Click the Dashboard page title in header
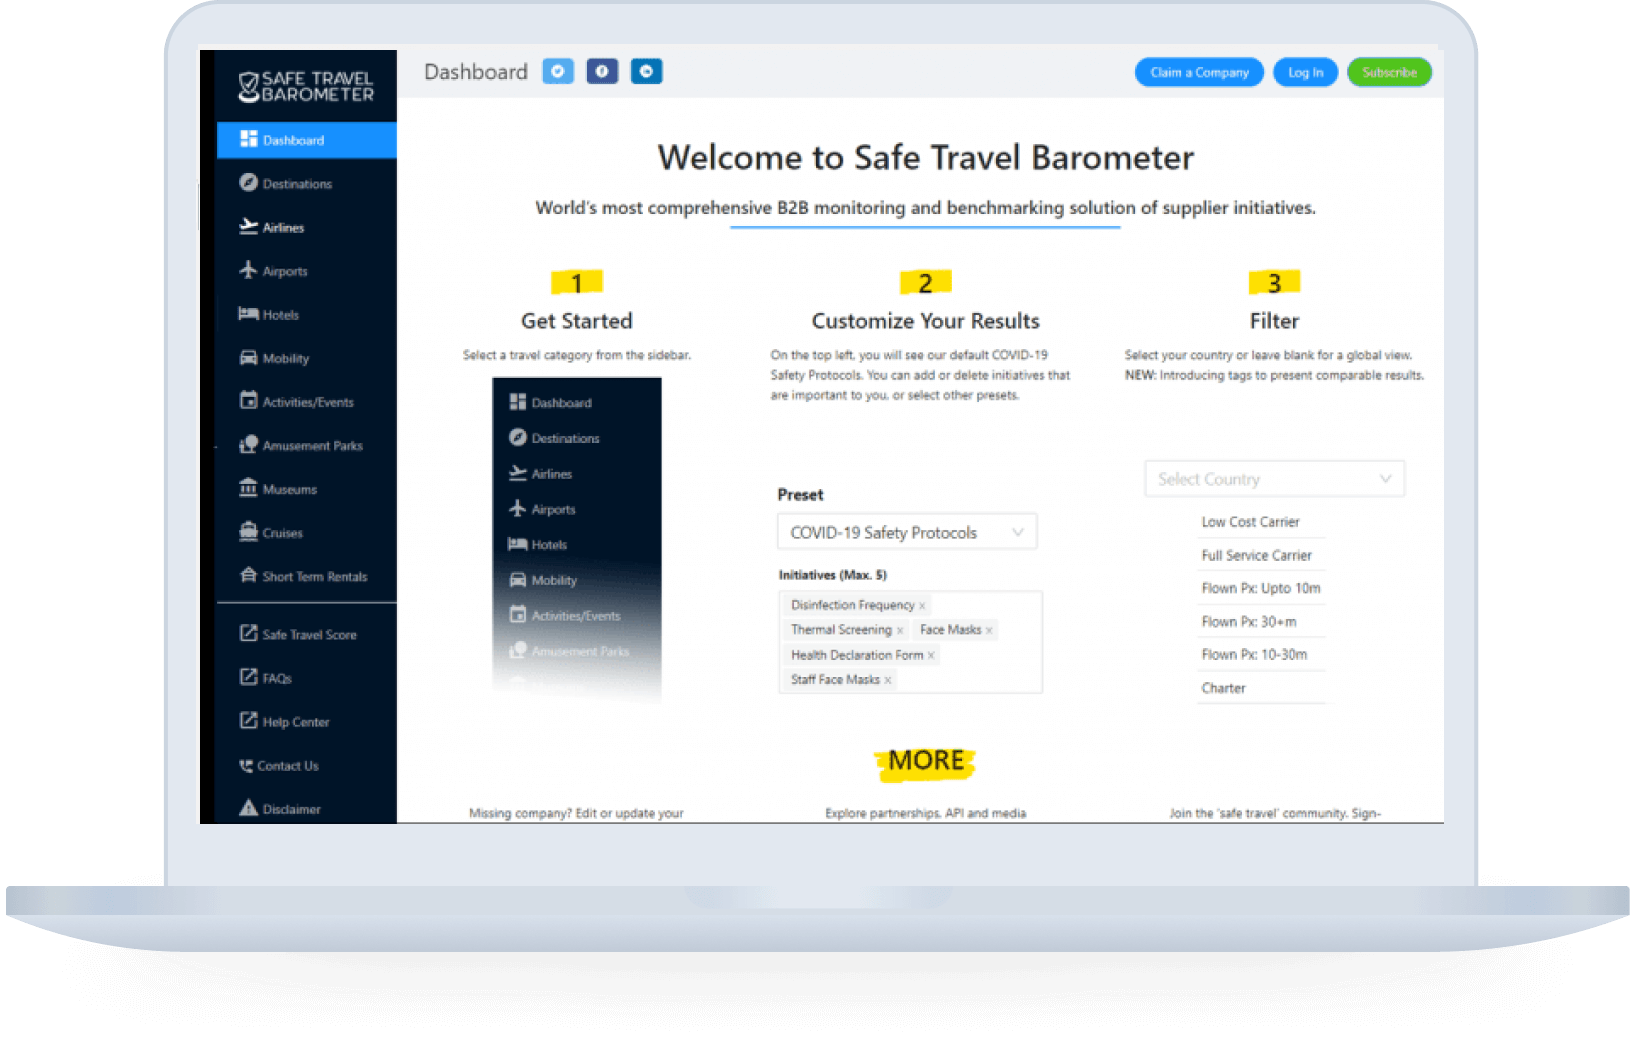1635x1040 pixels. (476, 72)
